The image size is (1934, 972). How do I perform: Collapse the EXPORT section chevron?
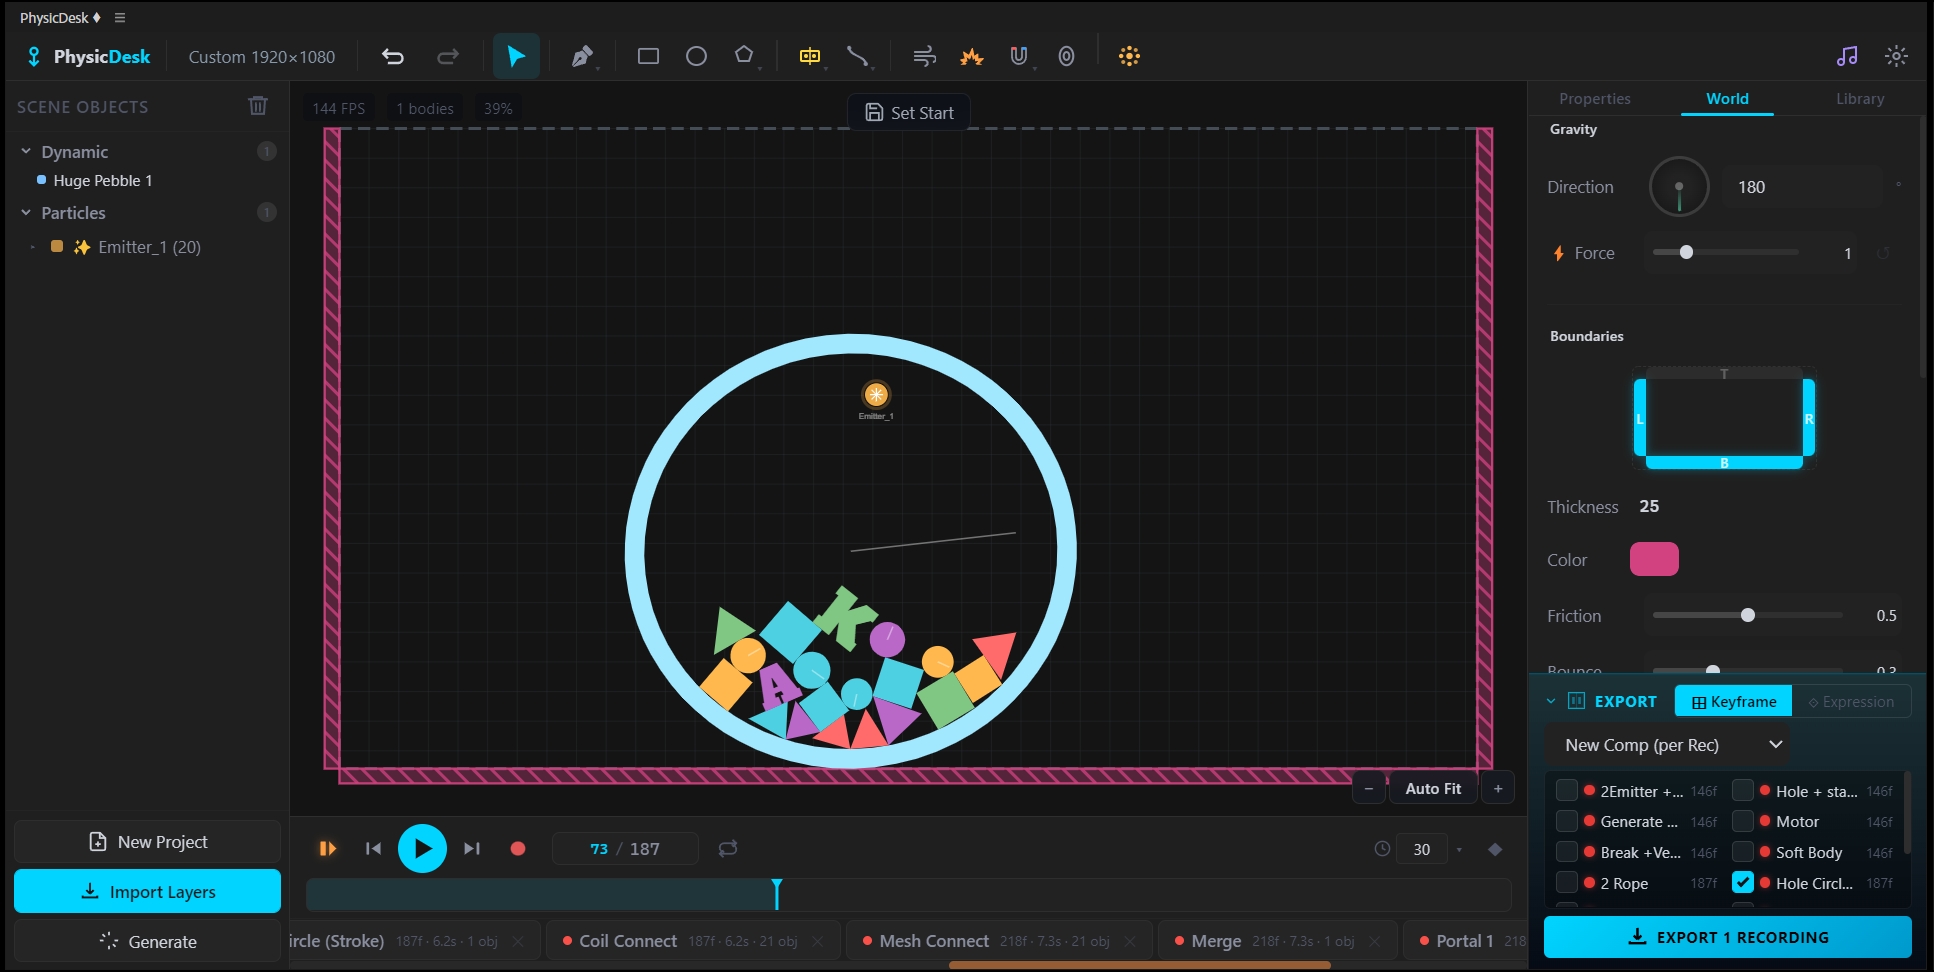(x=1551, y=701)
